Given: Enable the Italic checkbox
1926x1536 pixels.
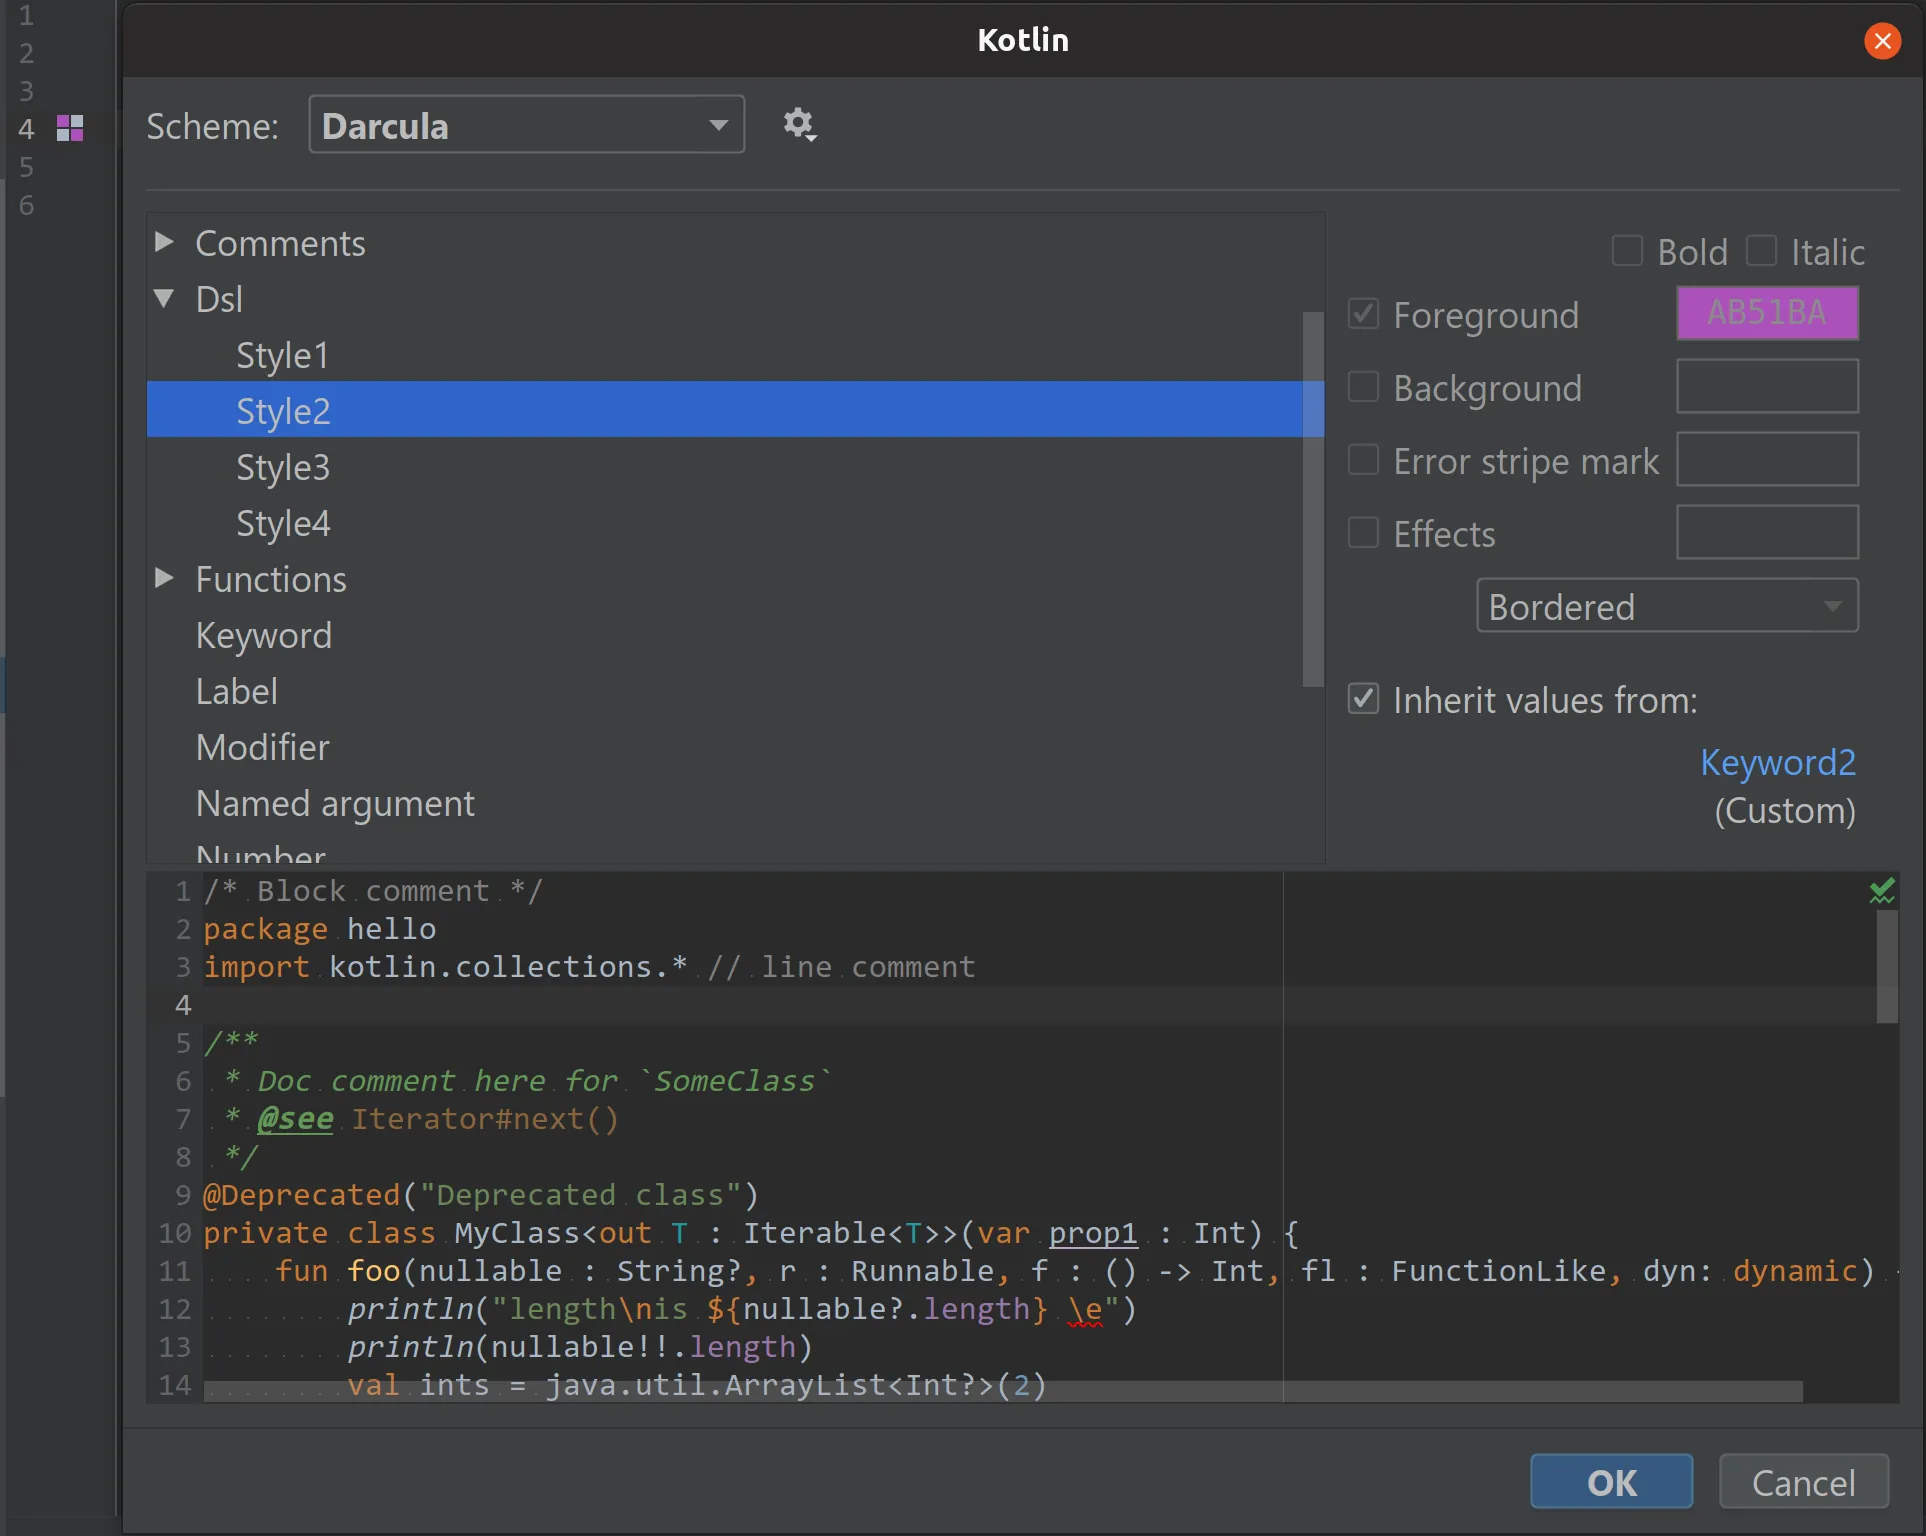Looking at the screenshot, I should pos(1761,251).
